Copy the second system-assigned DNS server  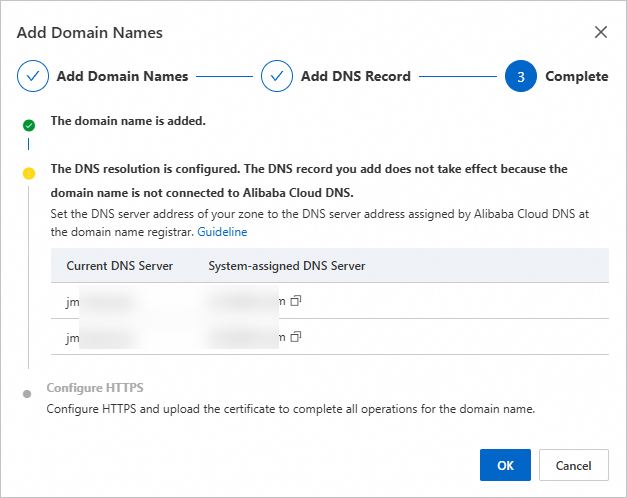click(x=295, y=337)
